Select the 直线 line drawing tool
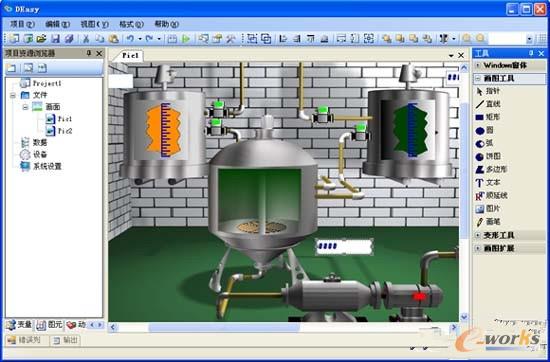Screen dimensions: 550x362 point(488,104)
